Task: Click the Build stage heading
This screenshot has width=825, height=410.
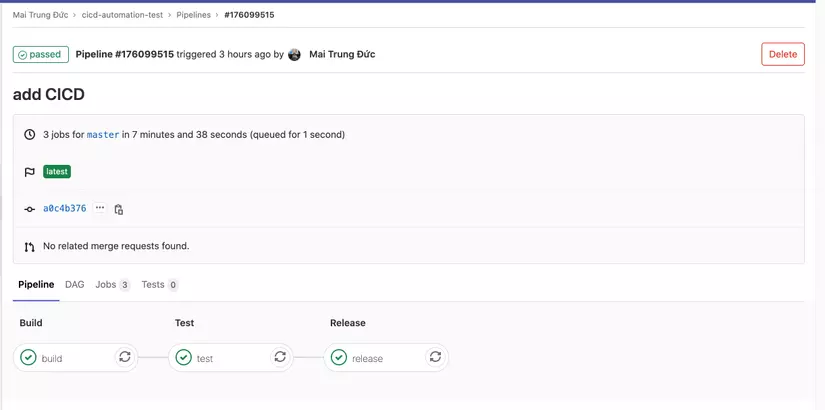Action: 31,323
